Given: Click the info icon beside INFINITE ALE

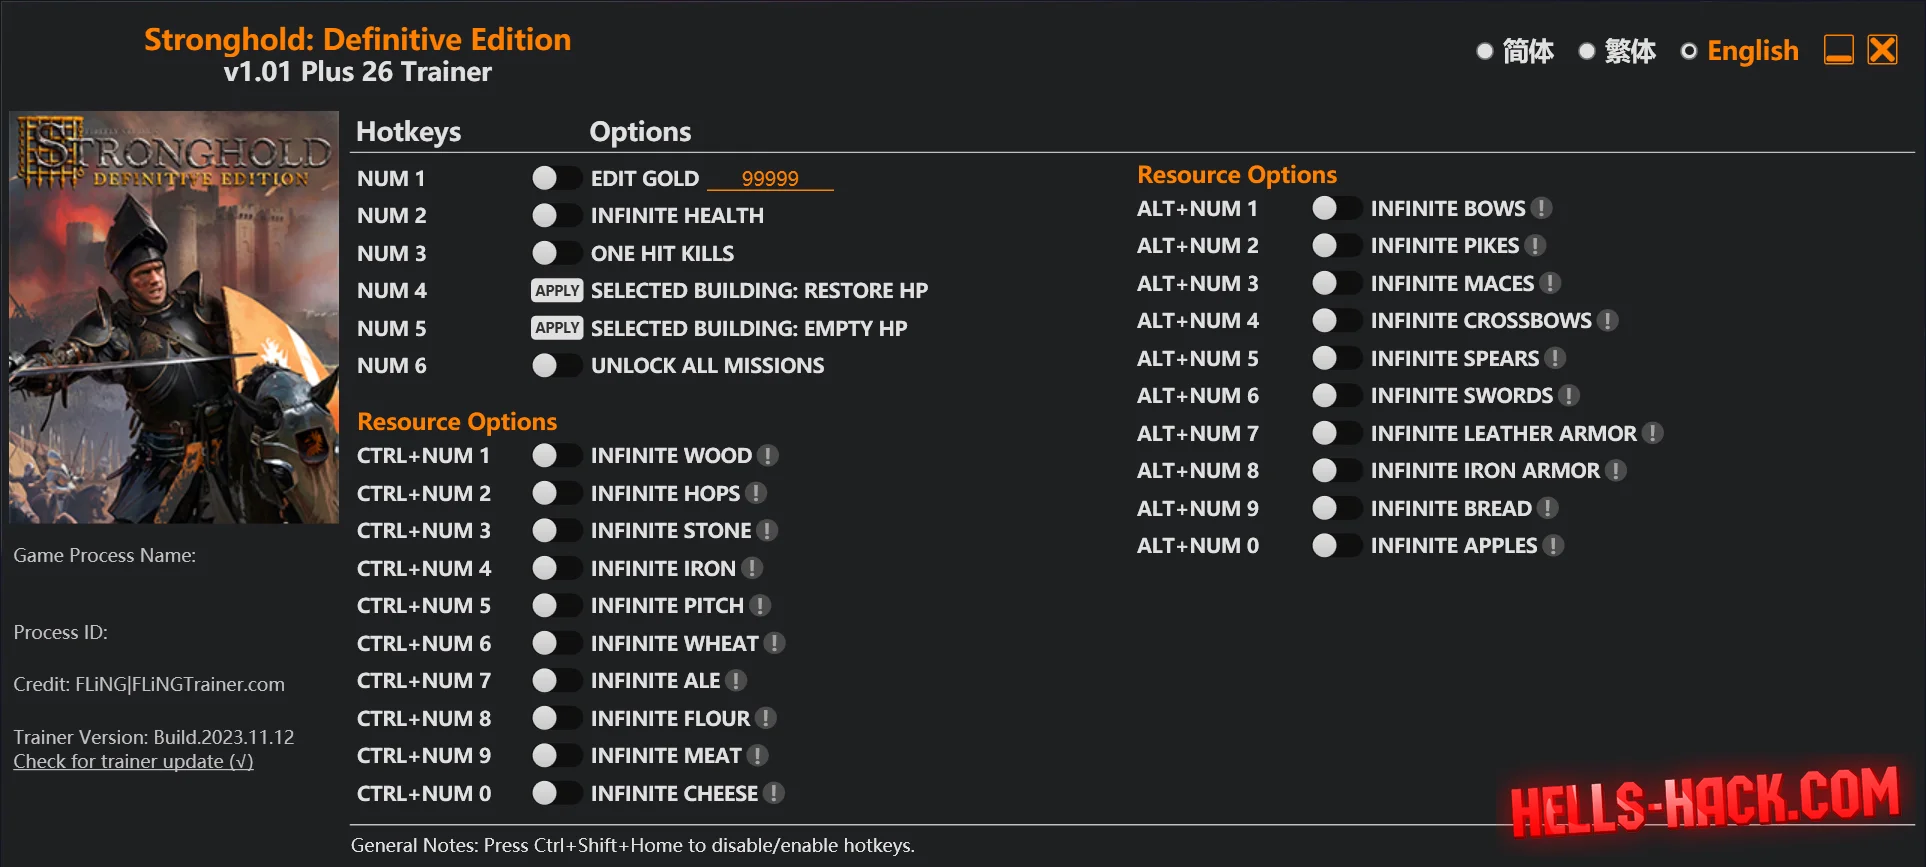Looking at the screenshot, I should 736,681.
